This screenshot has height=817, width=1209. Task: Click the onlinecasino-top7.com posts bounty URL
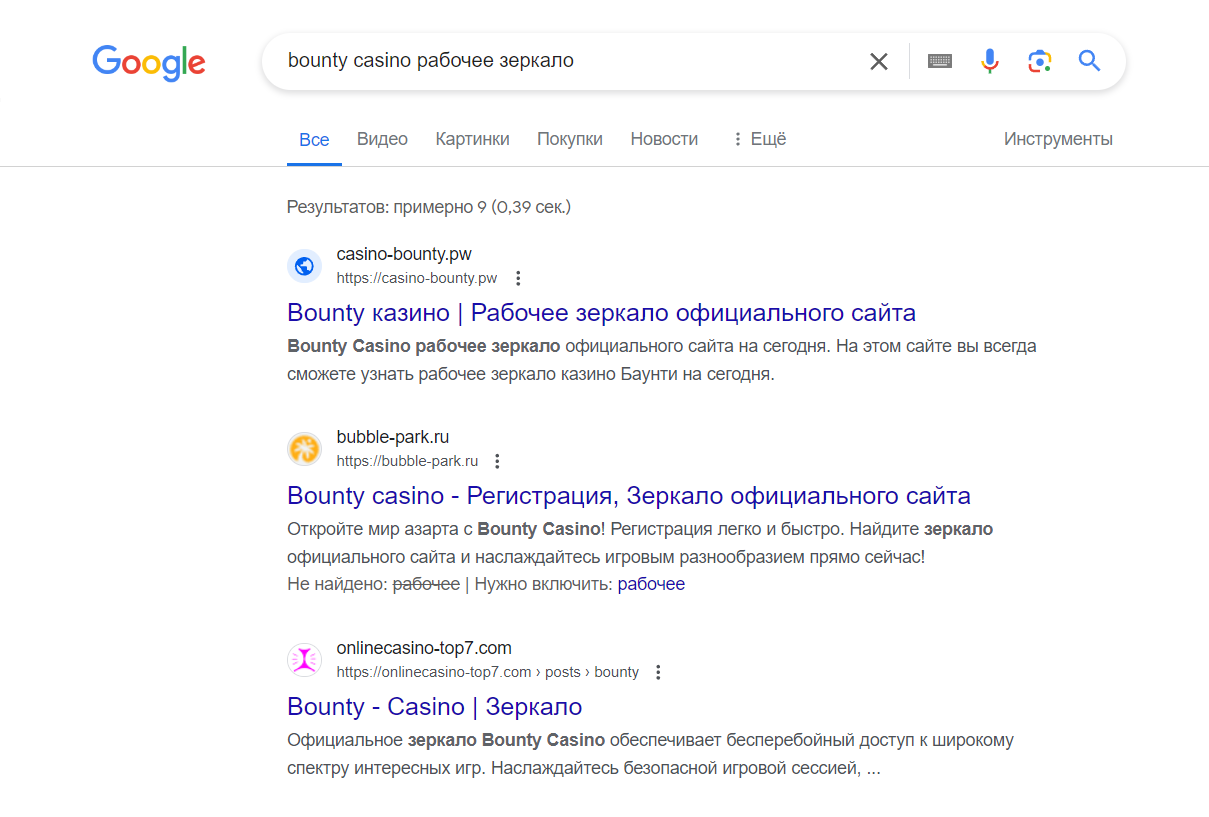(x=487, y=672)
